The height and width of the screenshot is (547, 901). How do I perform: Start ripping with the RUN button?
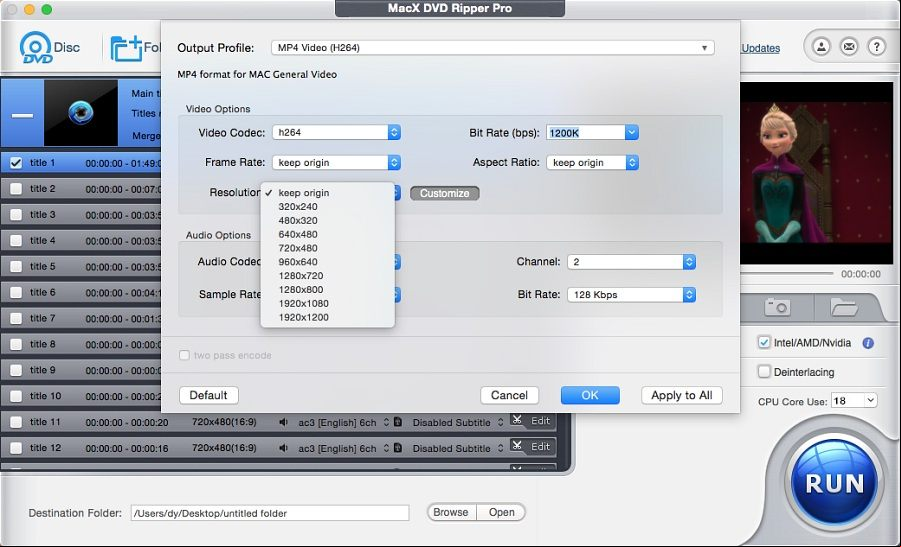834,483
